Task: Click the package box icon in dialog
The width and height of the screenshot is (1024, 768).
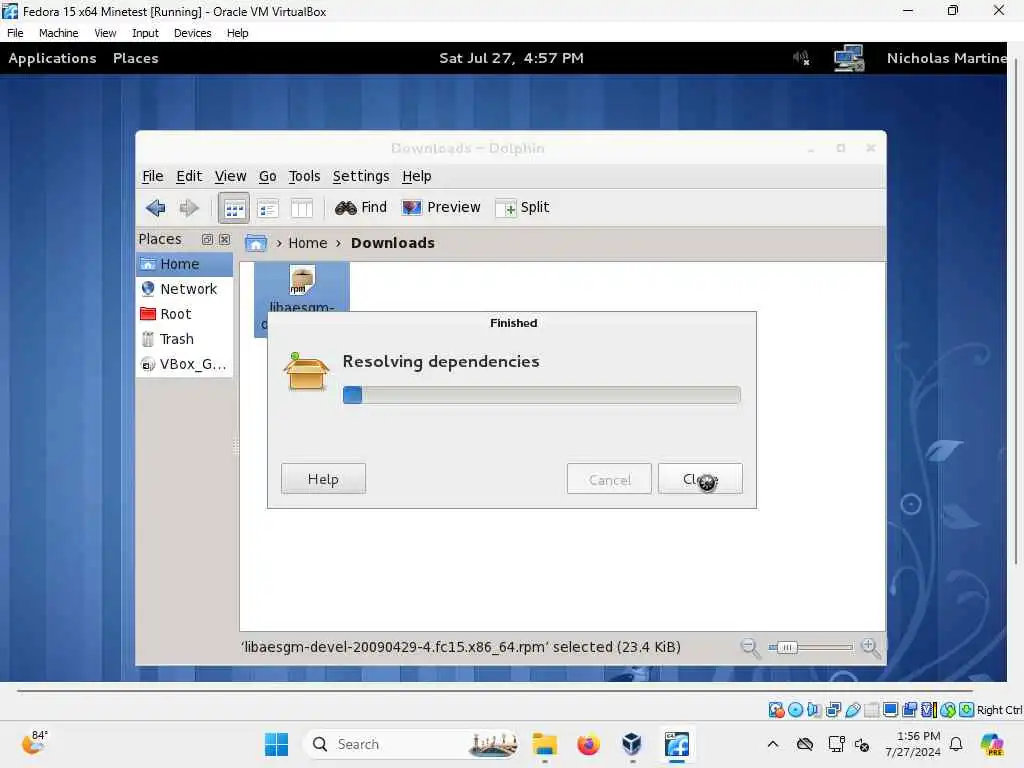Action: point(306,371)
